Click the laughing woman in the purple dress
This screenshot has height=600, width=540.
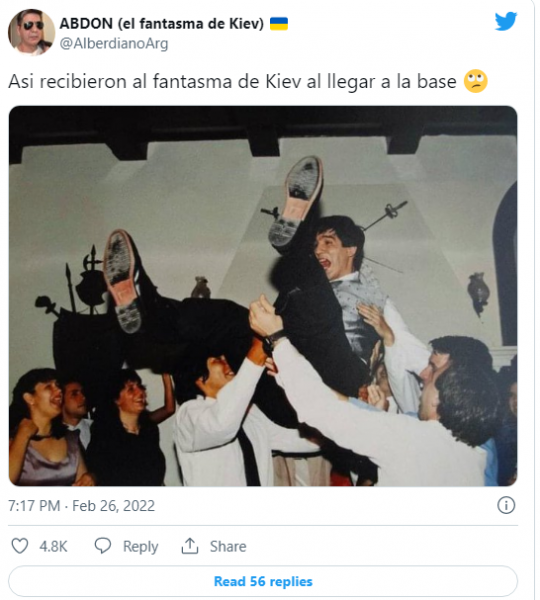pyautogui.click(x=44, y=427)
